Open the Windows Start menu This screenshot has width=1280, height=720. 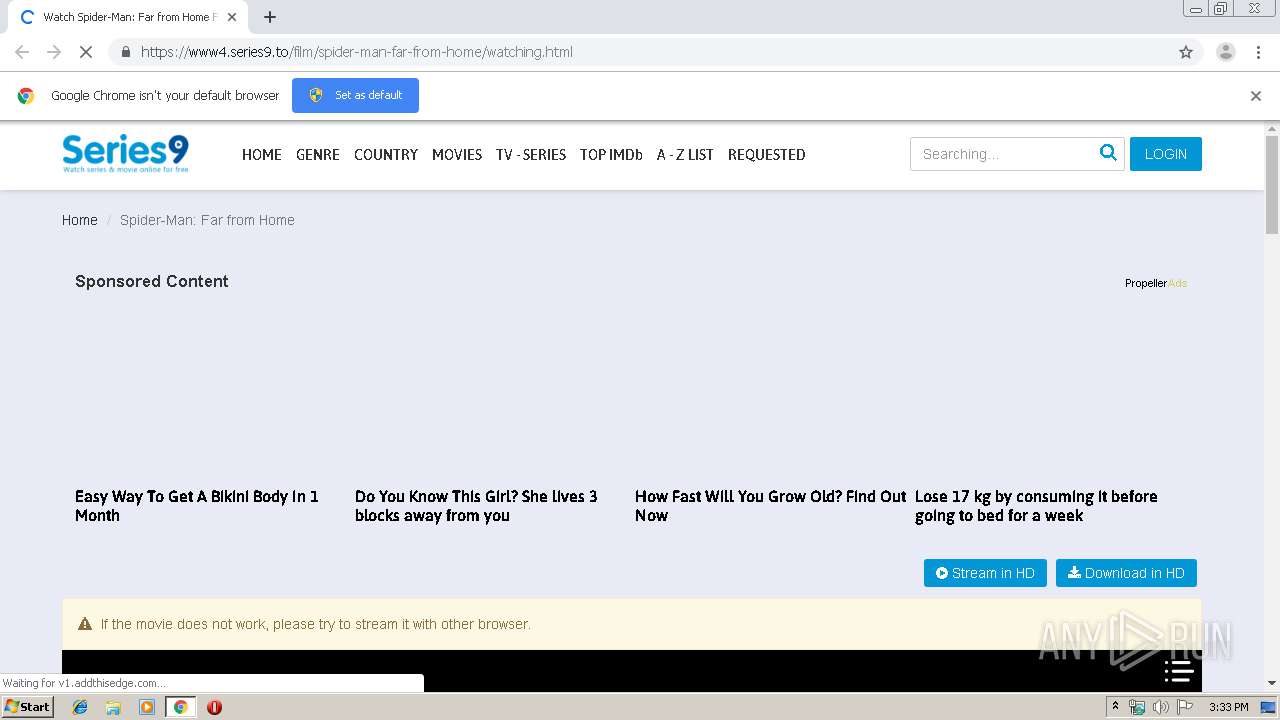click(x=28, y=707)
